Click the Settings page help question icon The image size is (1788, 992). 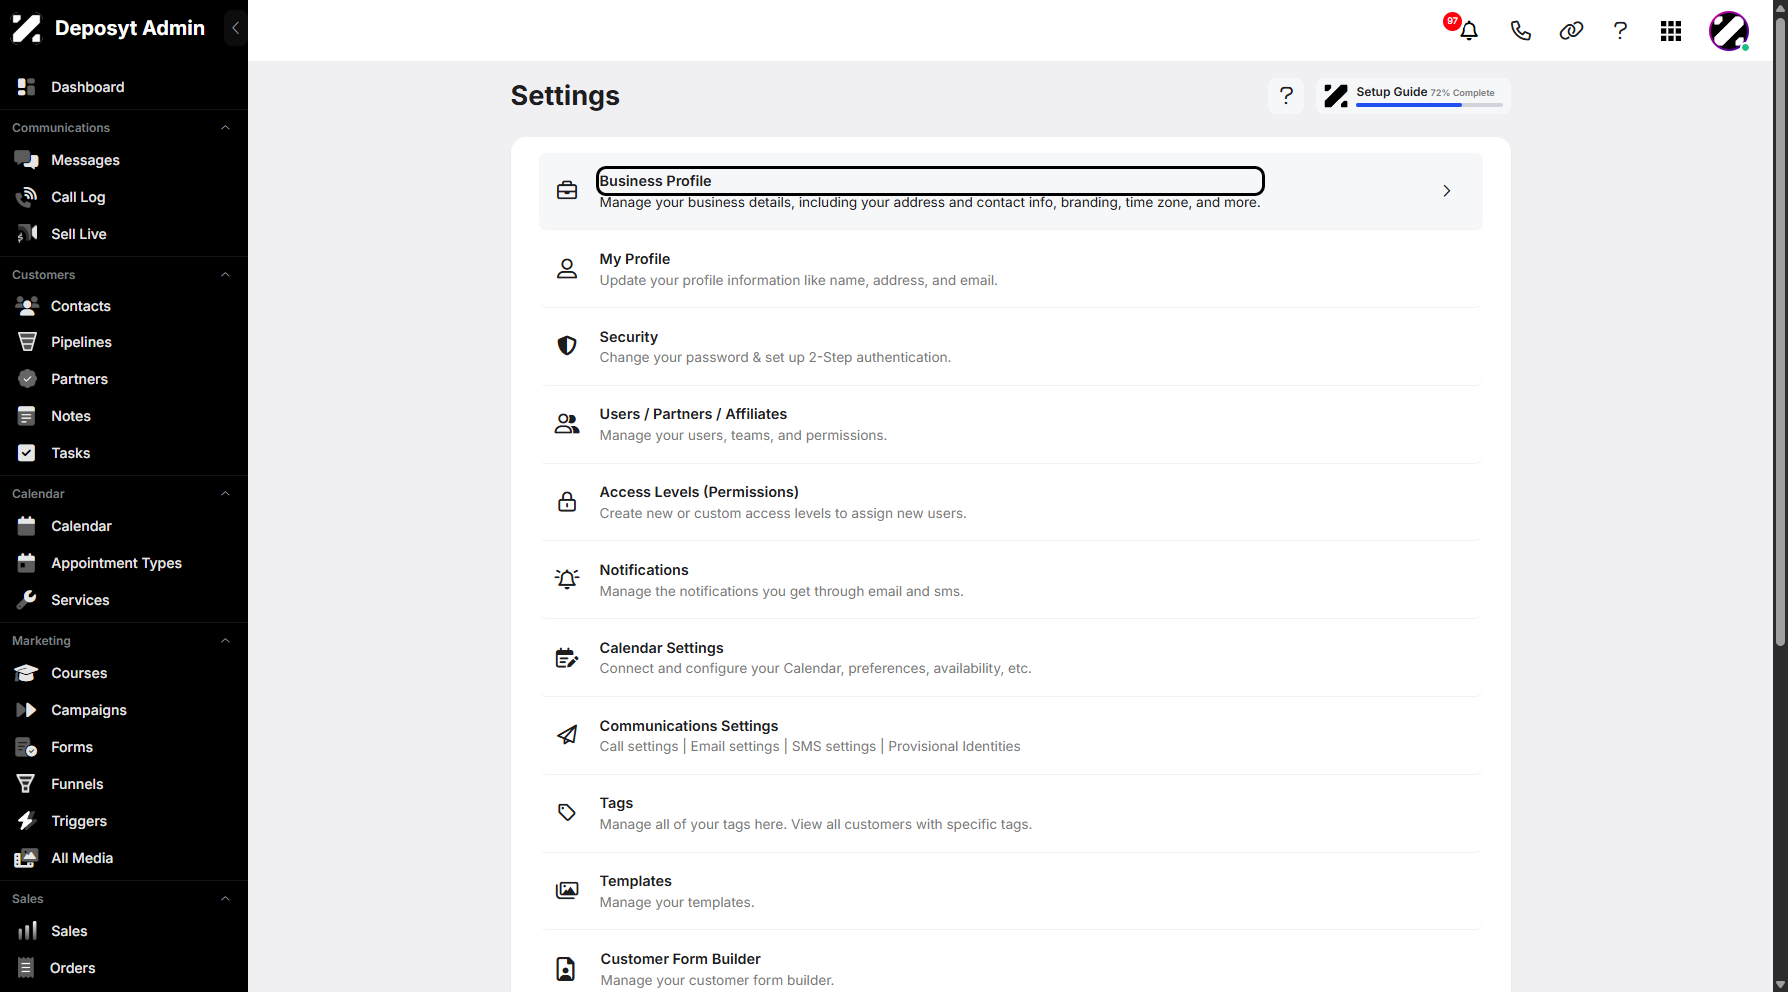coord(1286,96)
